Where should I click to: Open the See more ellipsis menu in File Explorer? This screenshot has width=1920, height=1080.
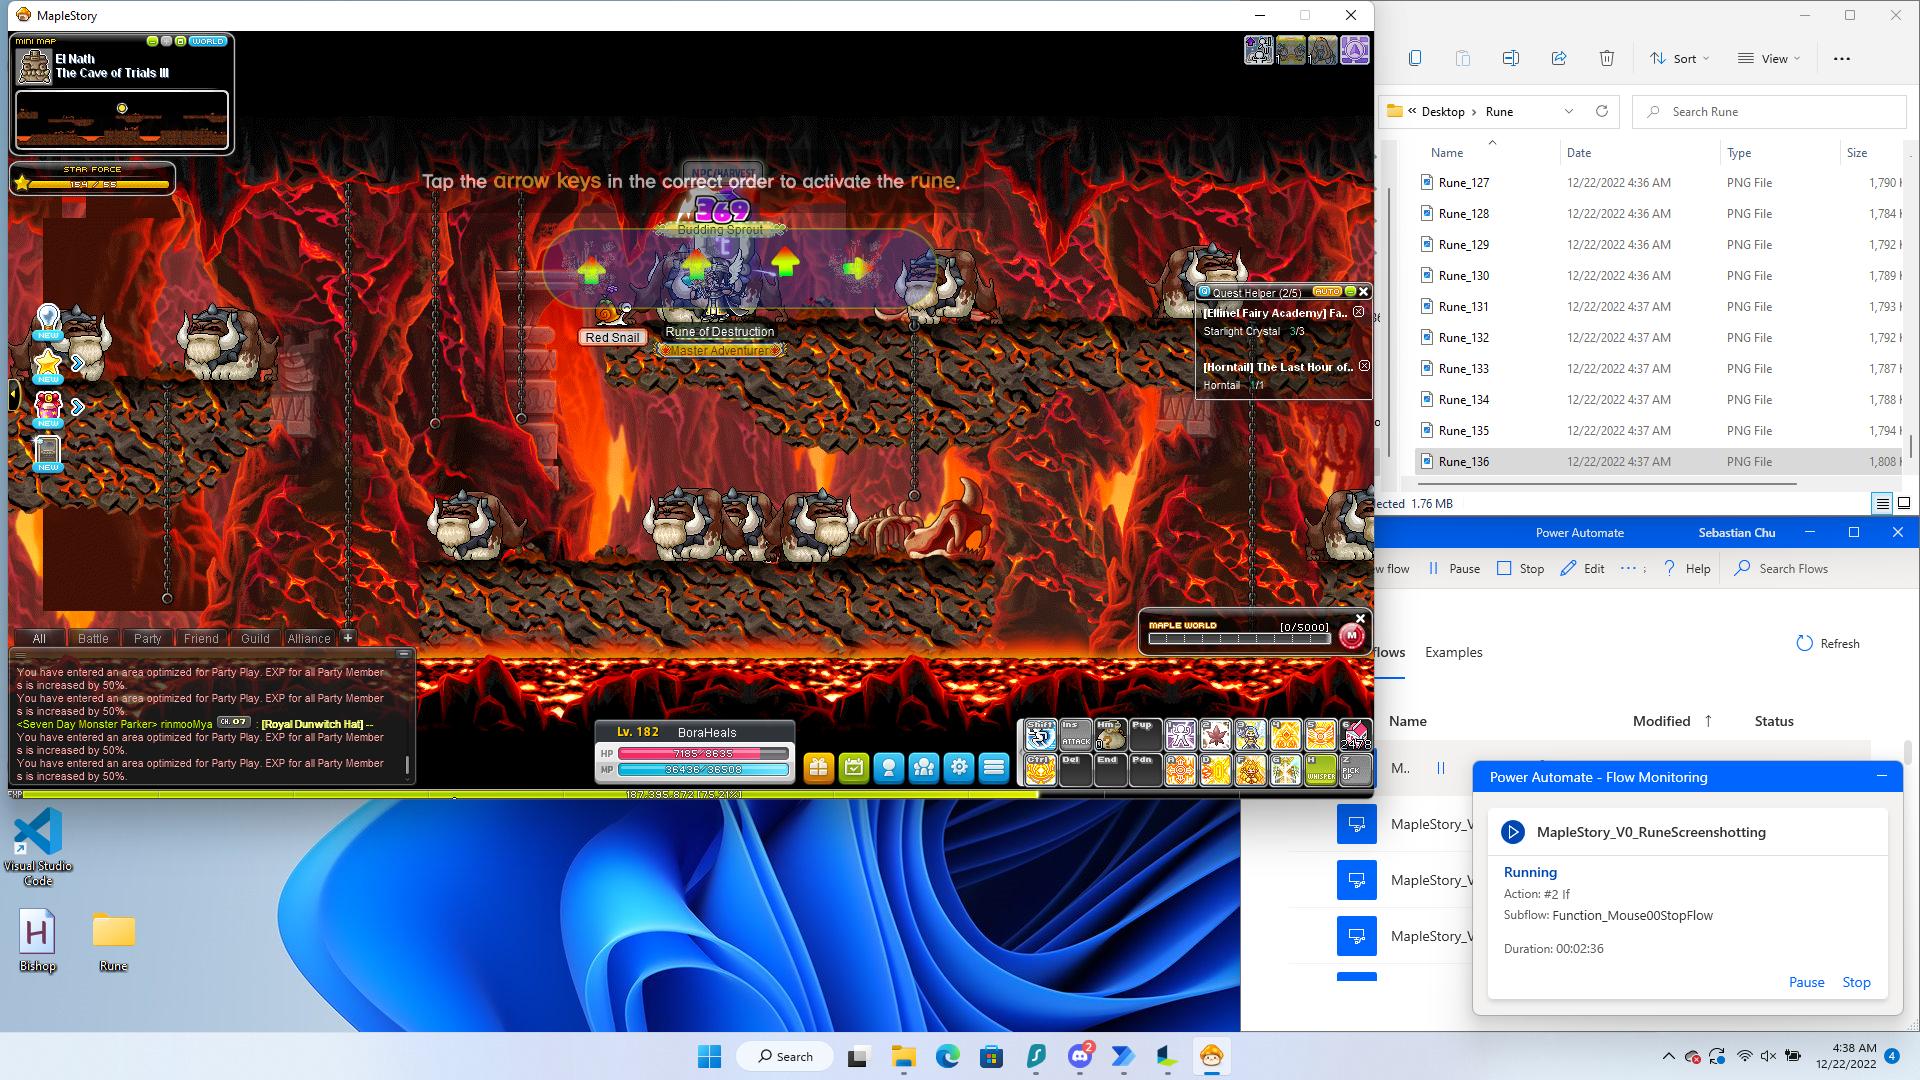[x=1842, y=58]
